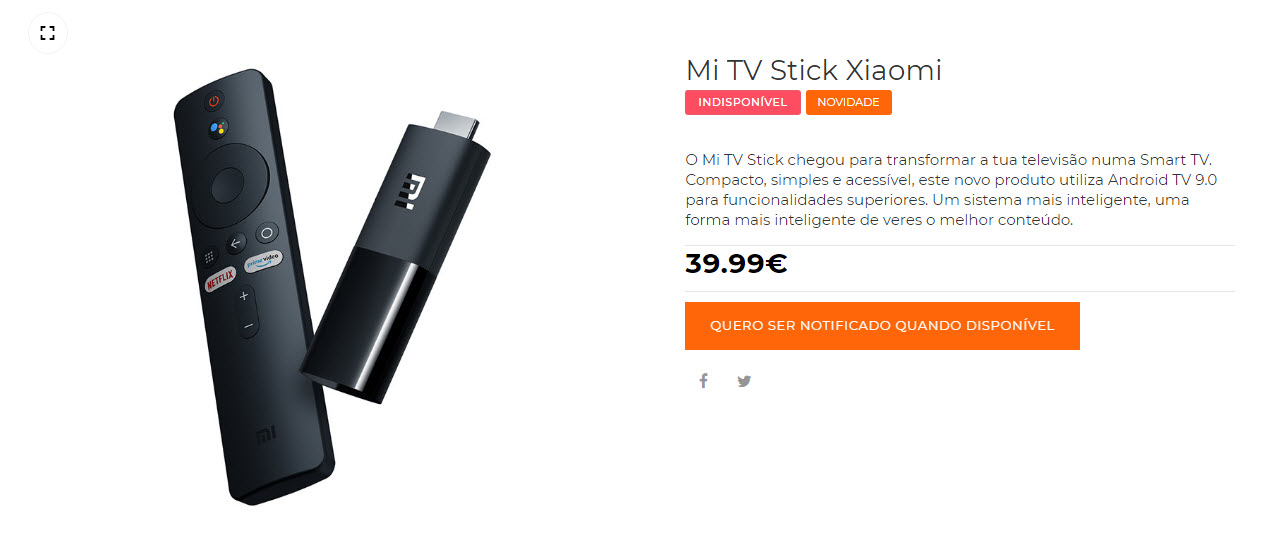The image size is (1285, 544).
Task: Click the Mi TV Stick Xiaomi title
Action: (x=814, y=70)
